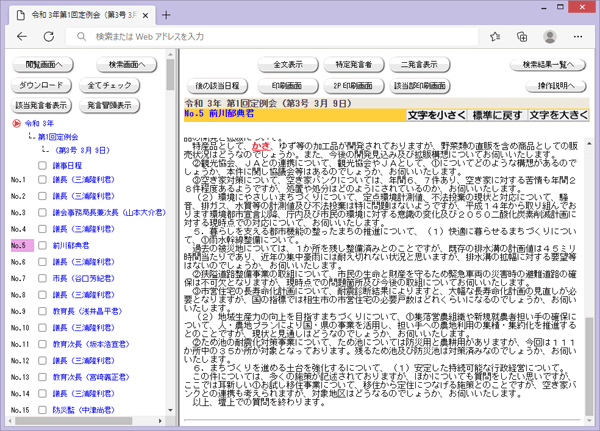Select the 令和 3年第1回定例会 browser tab
Image resolution: width=600 pixels, height=431 pixels.
tap(80, 15)
